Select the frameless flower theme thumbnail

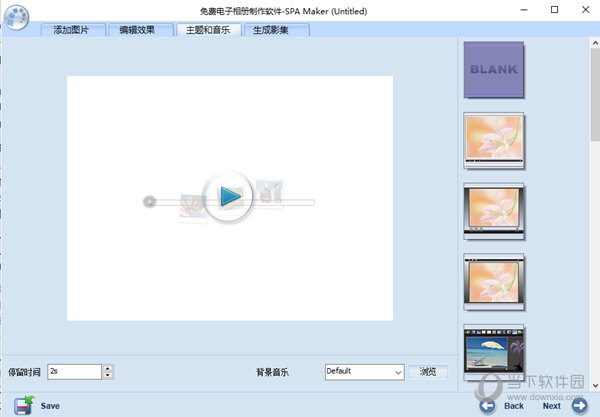tap(494, 140)
